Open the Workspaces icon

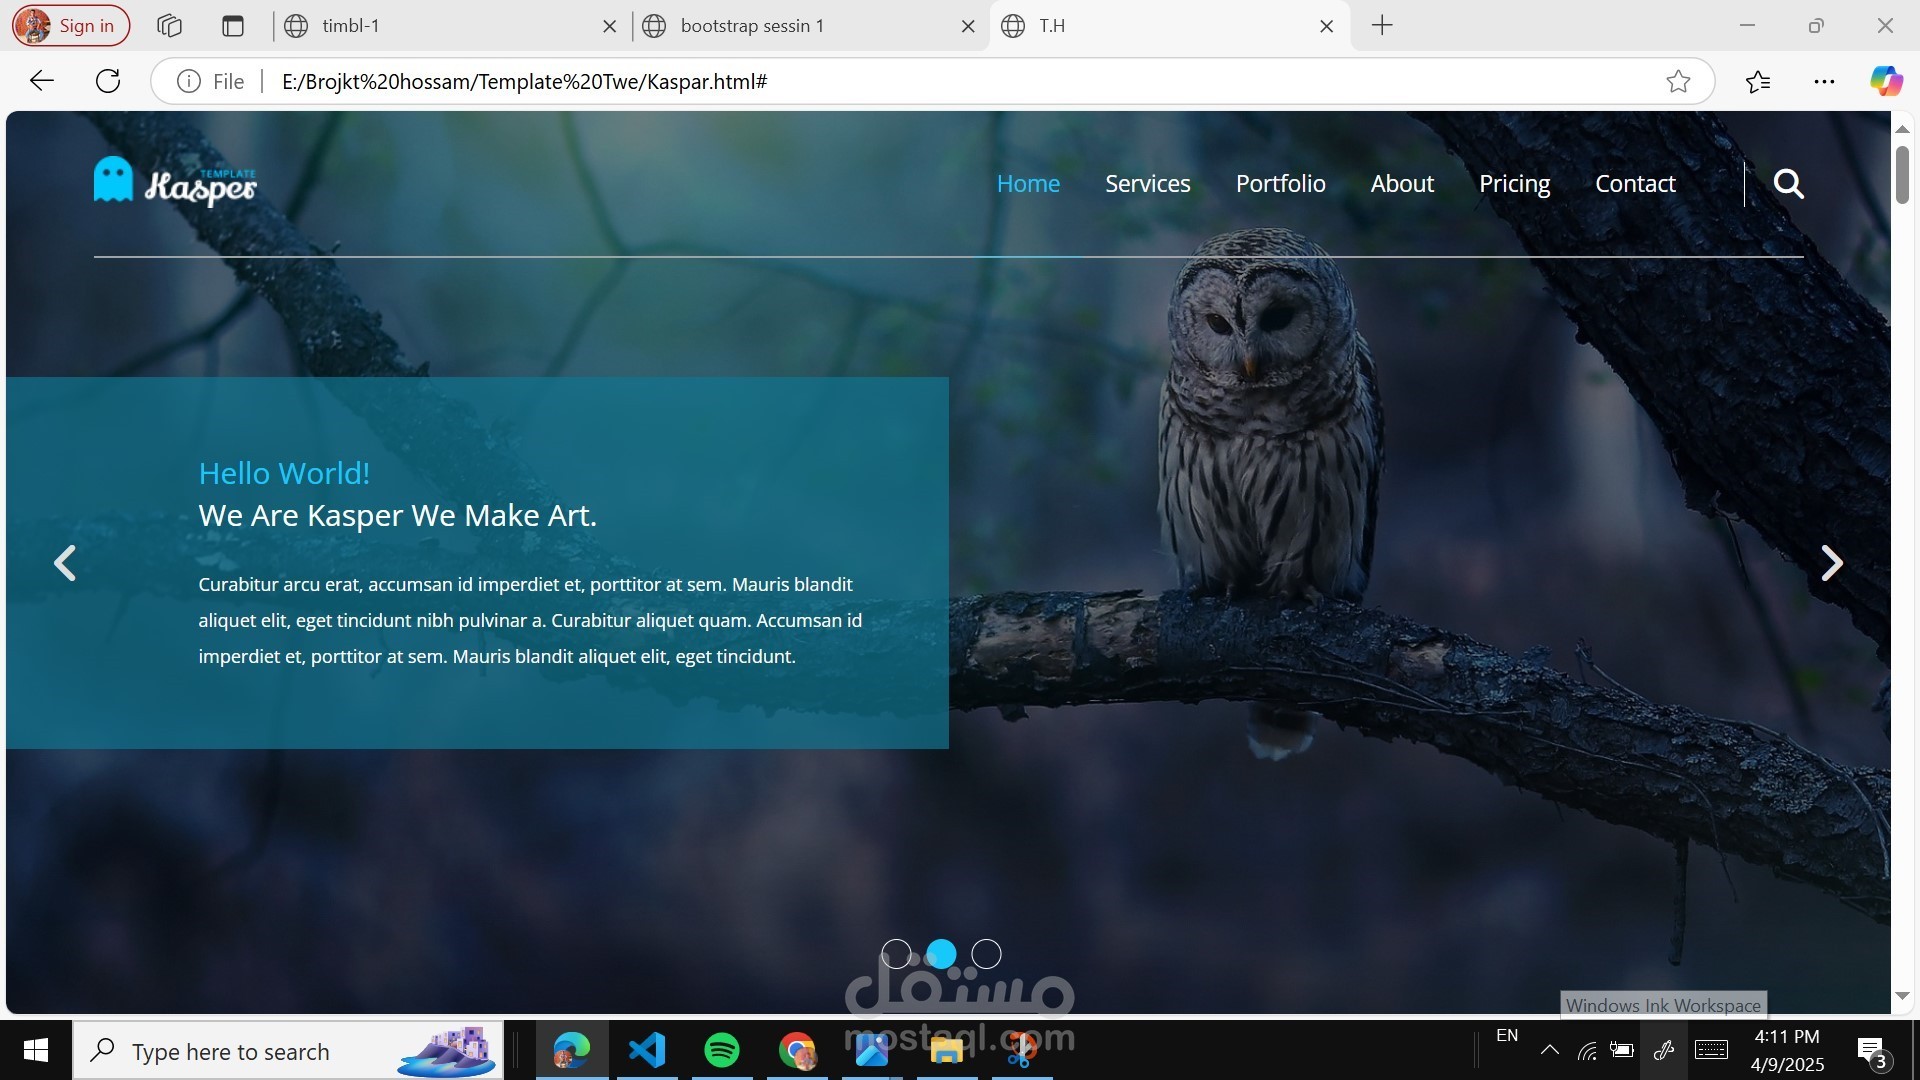pyautogui.click(x=169, y=26)
